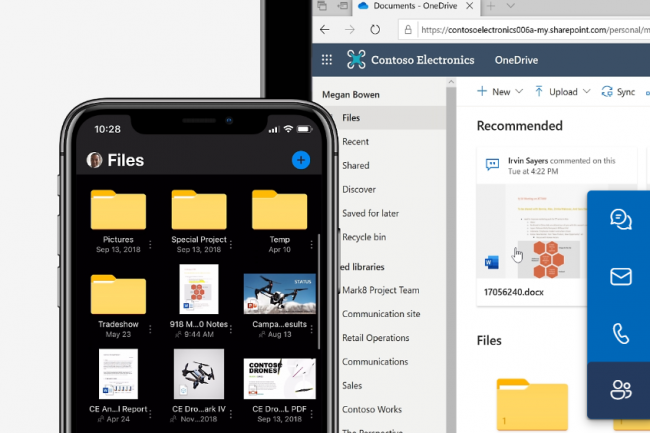650x433 pixels.
Task: Open more options for the Temp folder
Action: (x=311, y=244)
